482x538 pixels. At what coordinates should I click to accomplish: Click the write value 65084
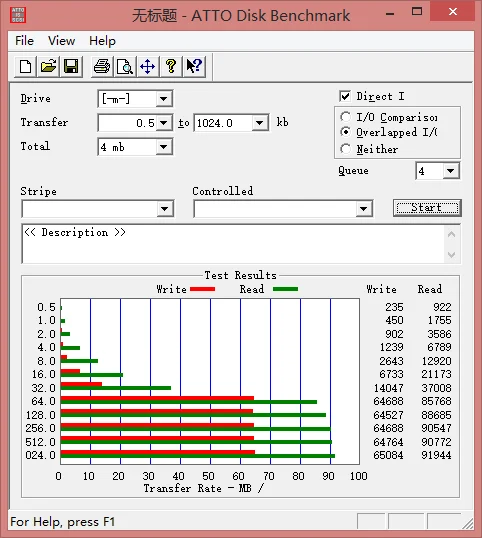[x=388, y=455]
